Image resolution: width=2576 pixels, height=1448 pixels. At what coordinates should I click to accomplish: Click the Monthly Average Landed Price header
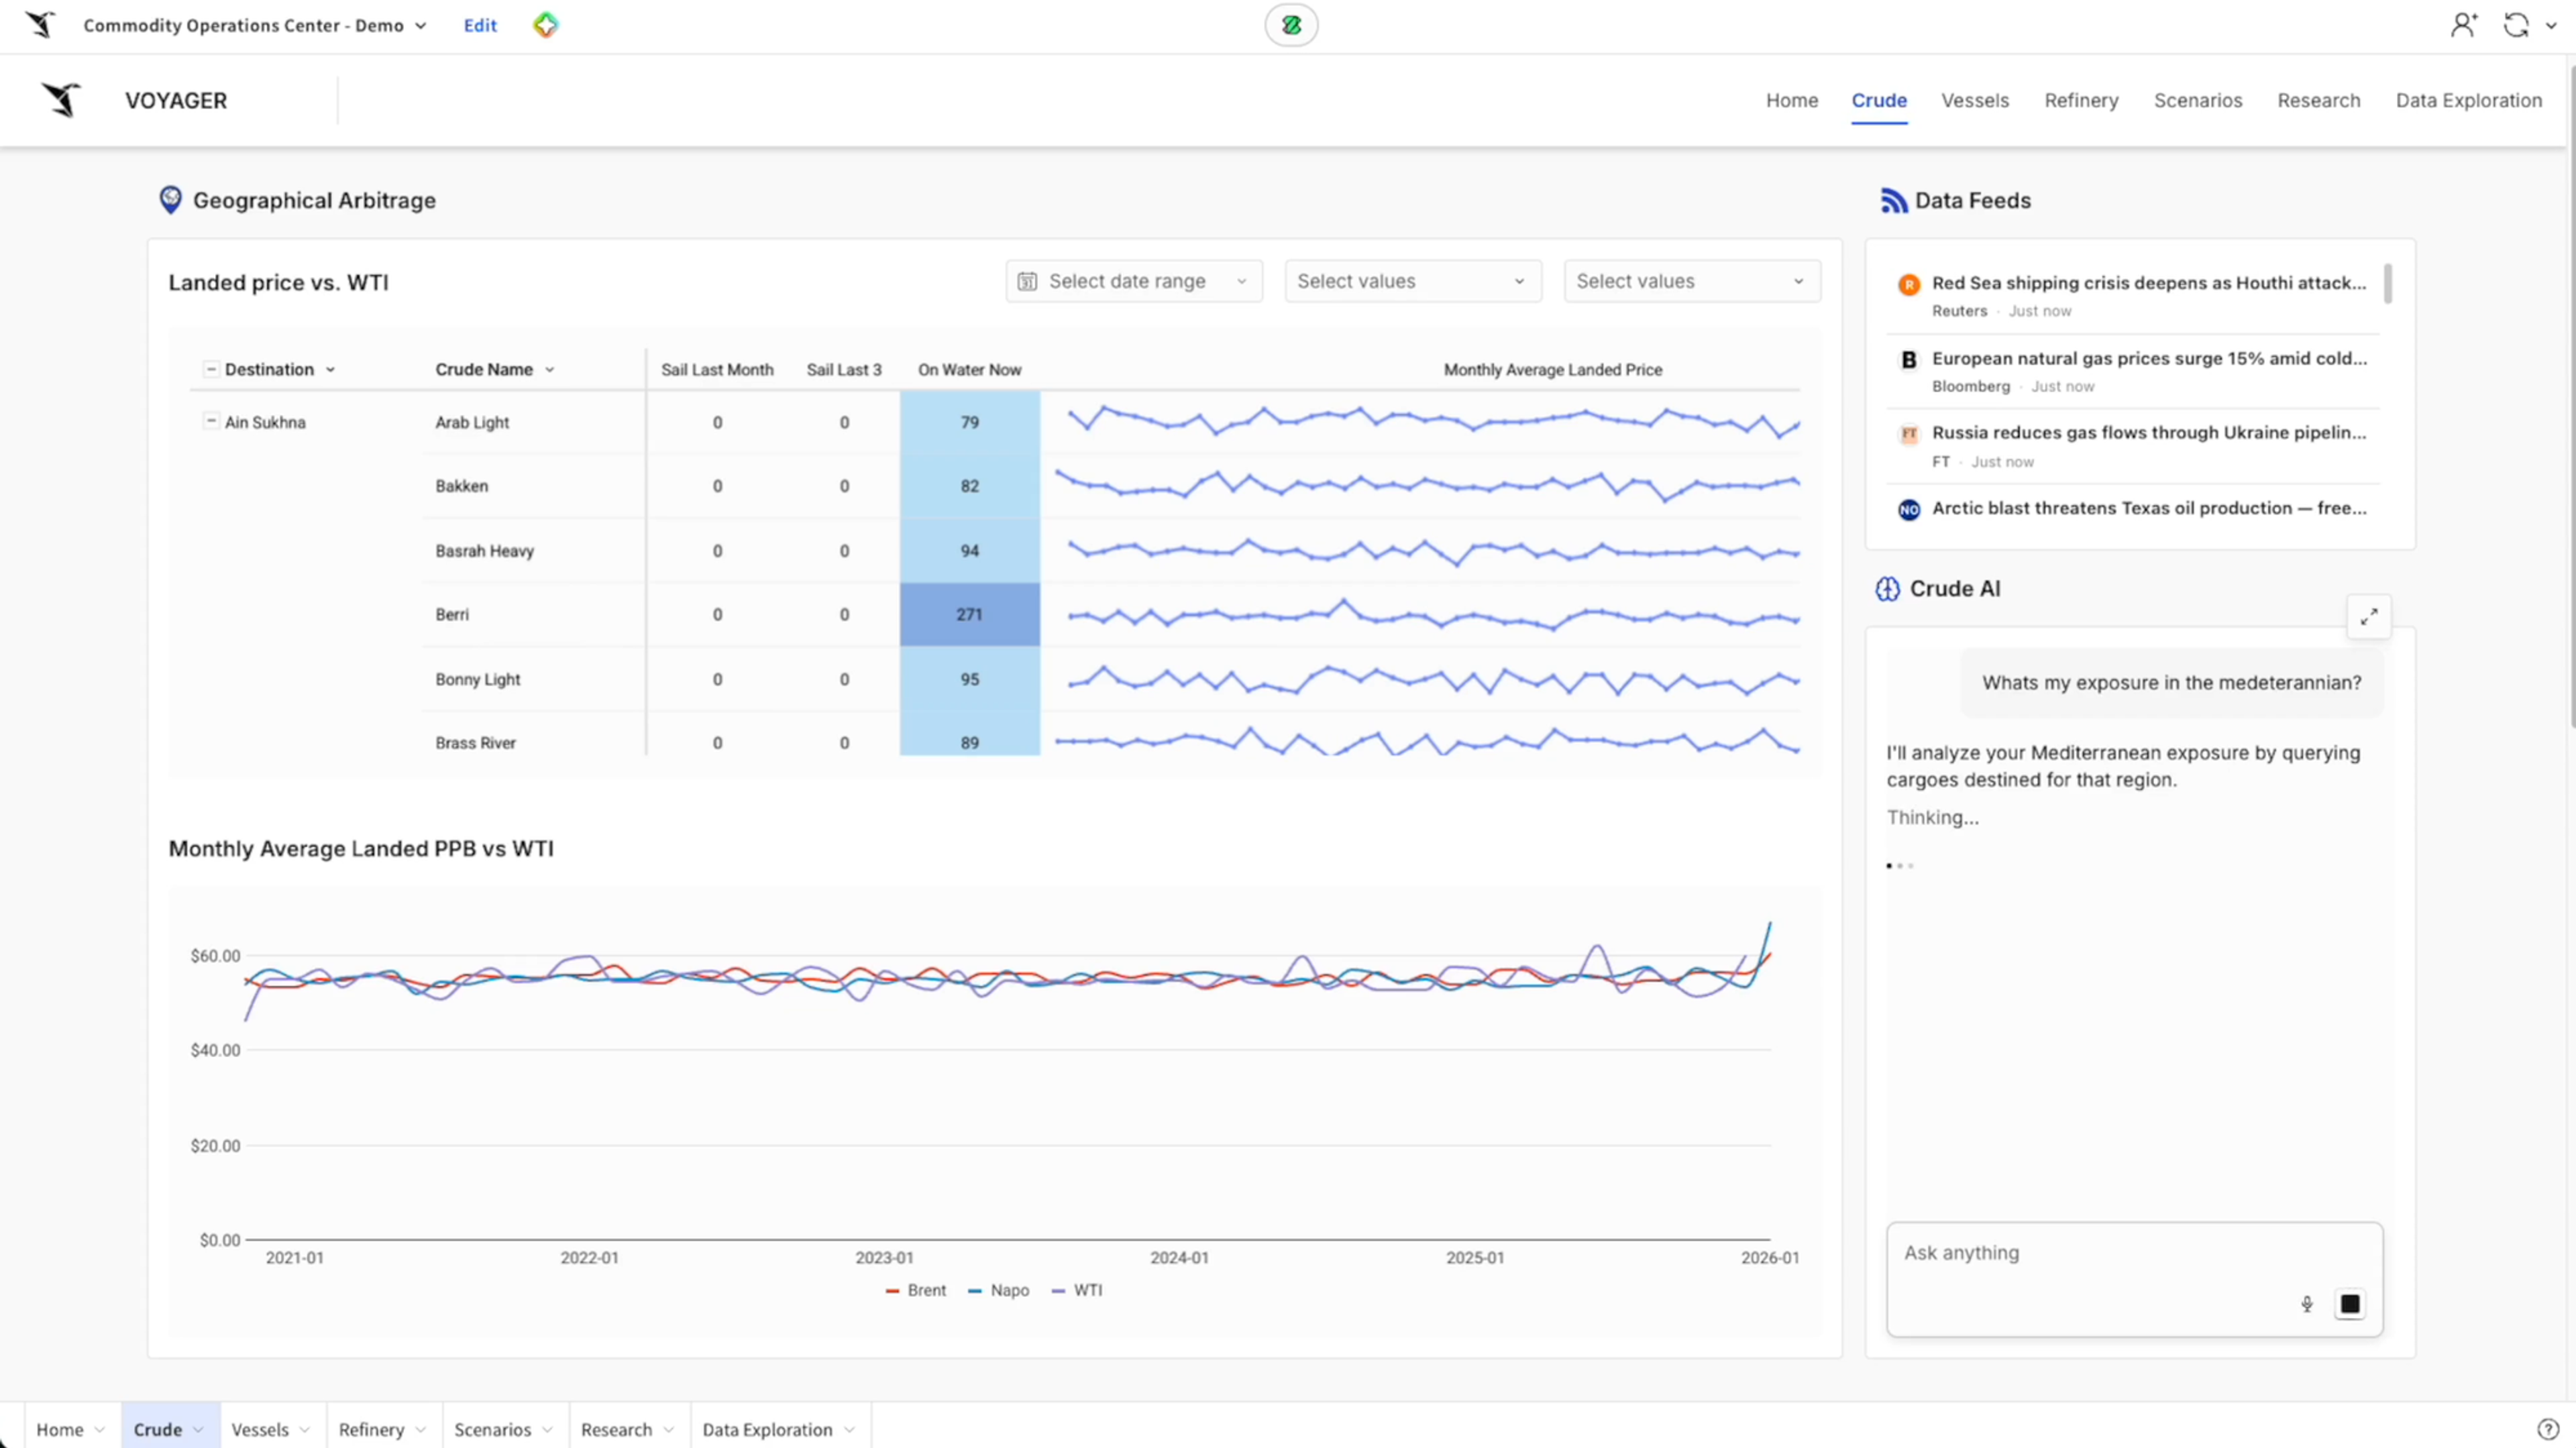pyautogui.click(x=1552, y=370)
